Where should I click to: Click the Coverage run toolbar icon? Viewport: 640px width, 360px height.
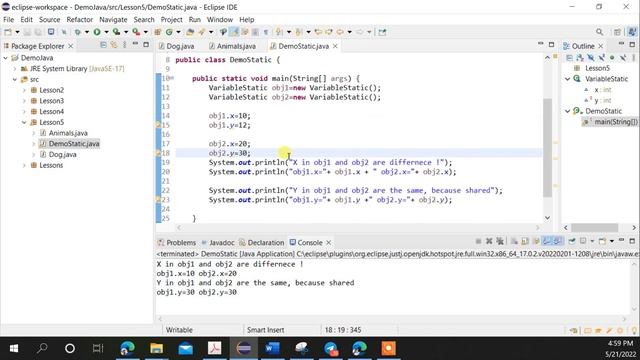point(116,32)
